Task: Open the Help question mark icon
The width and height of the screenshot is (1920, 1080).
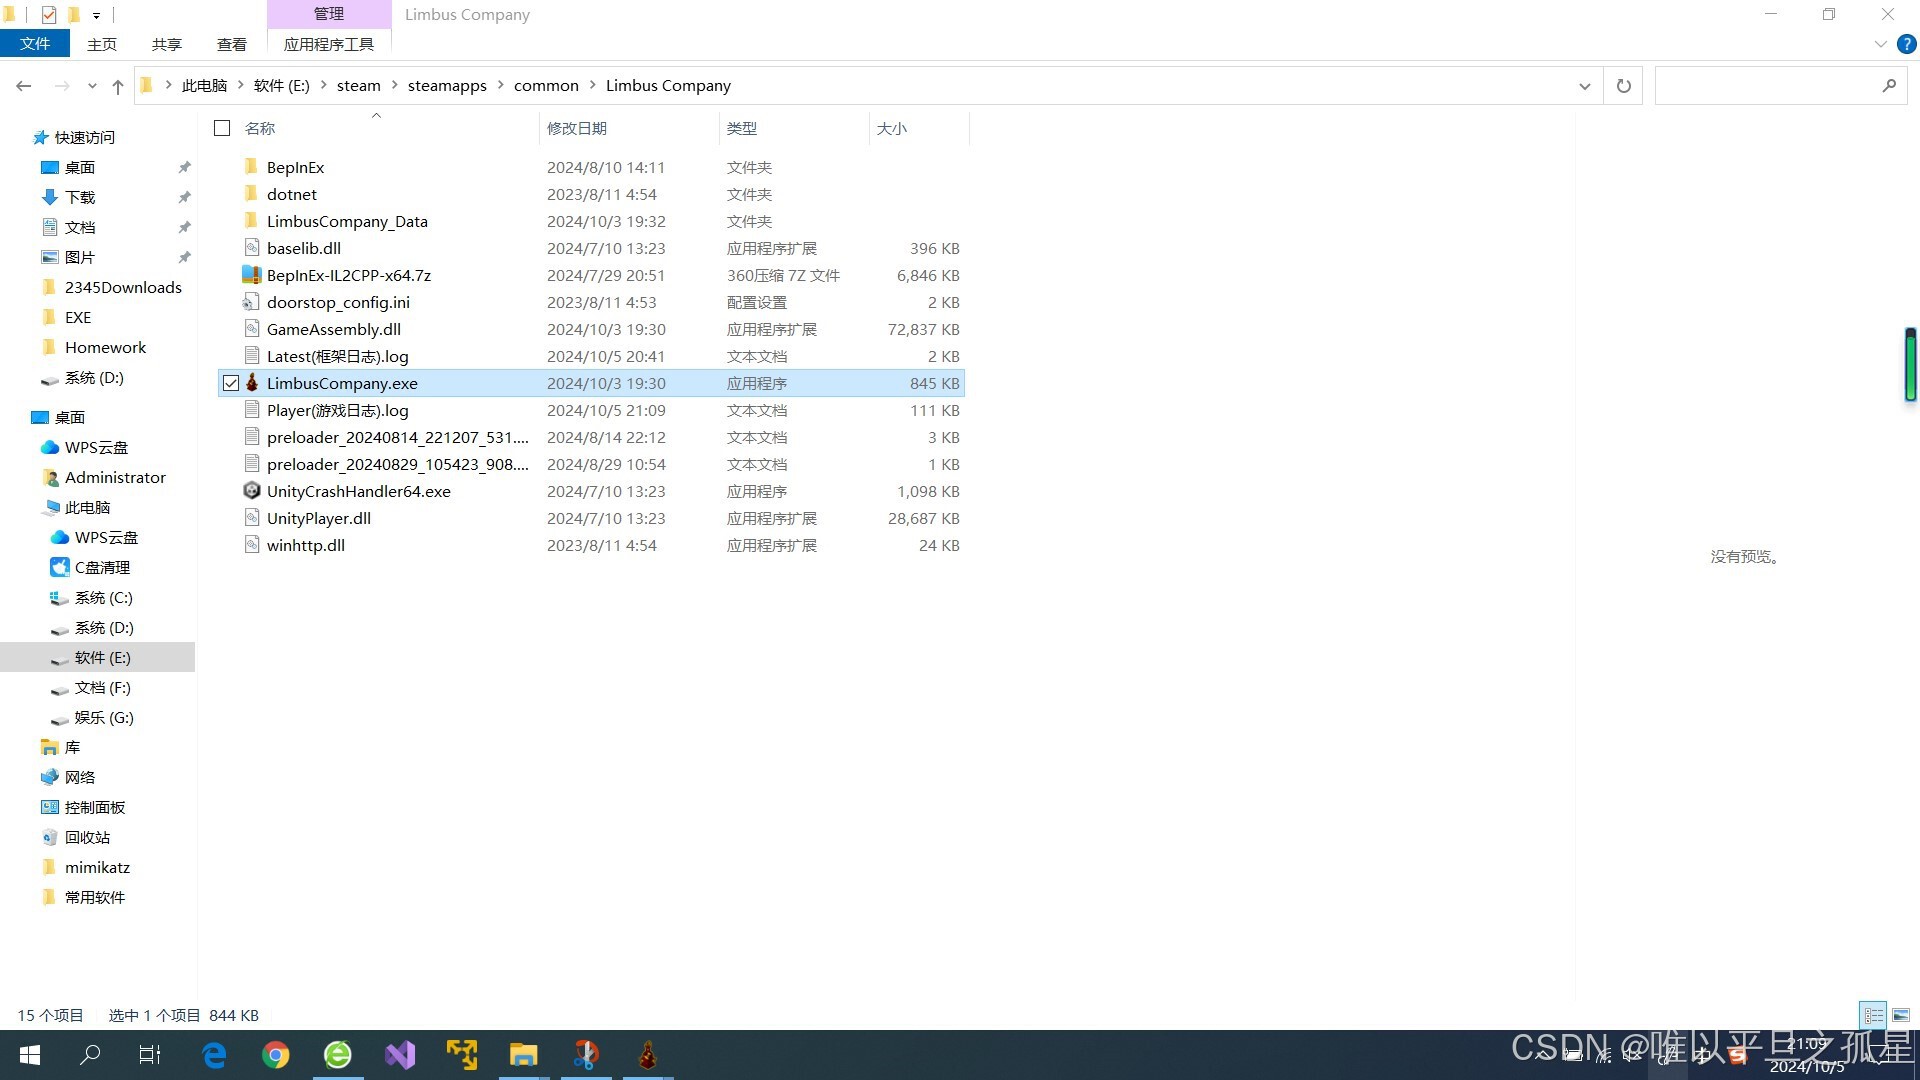Action: pyautogui.click(x=1906, y=44)
